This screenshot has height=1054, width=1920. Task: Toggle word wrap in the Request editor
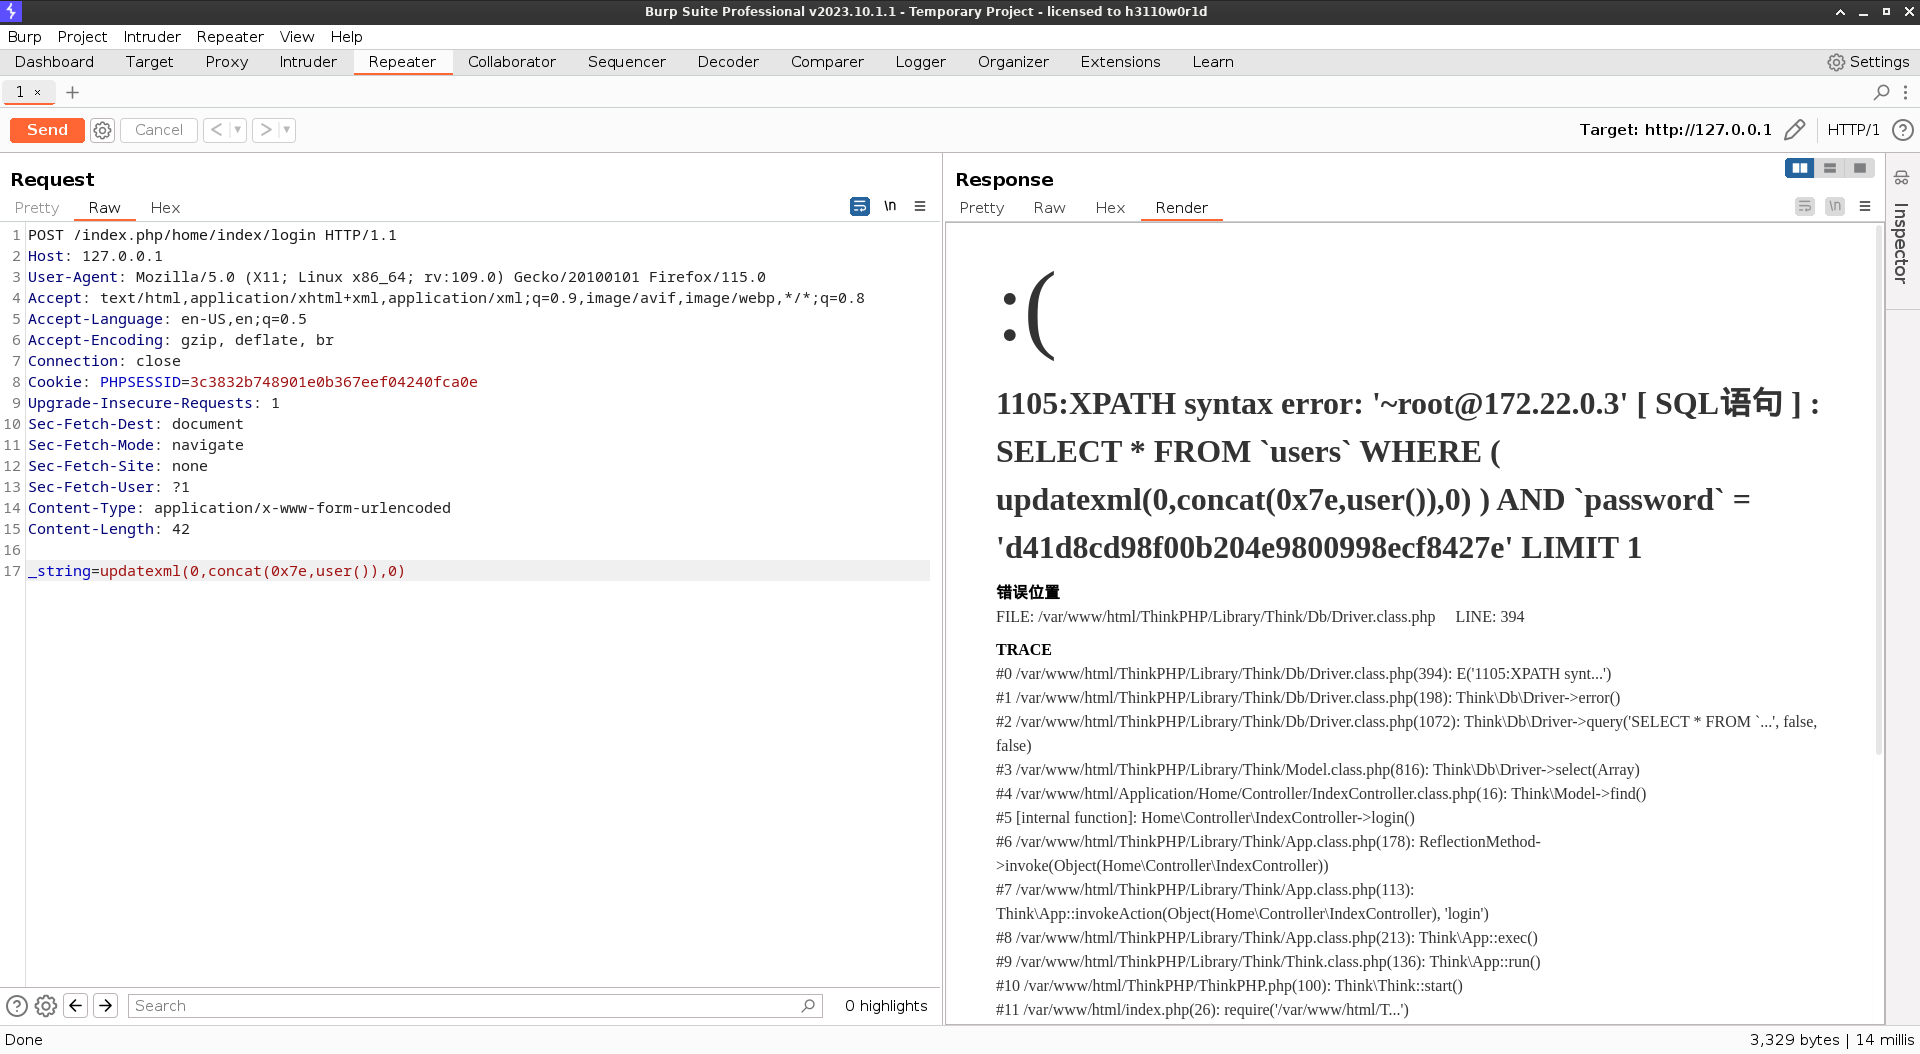(x=860, y=206)
